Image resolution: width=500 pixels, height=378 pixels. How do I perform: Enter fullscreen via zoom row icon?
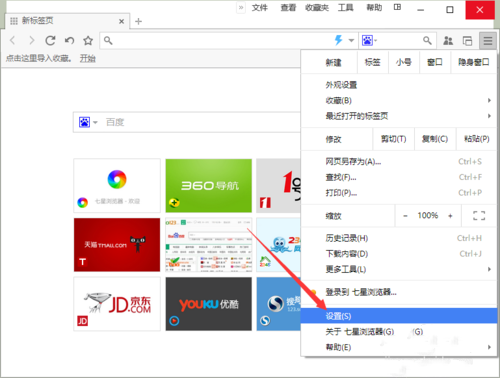tap(479, 216)
